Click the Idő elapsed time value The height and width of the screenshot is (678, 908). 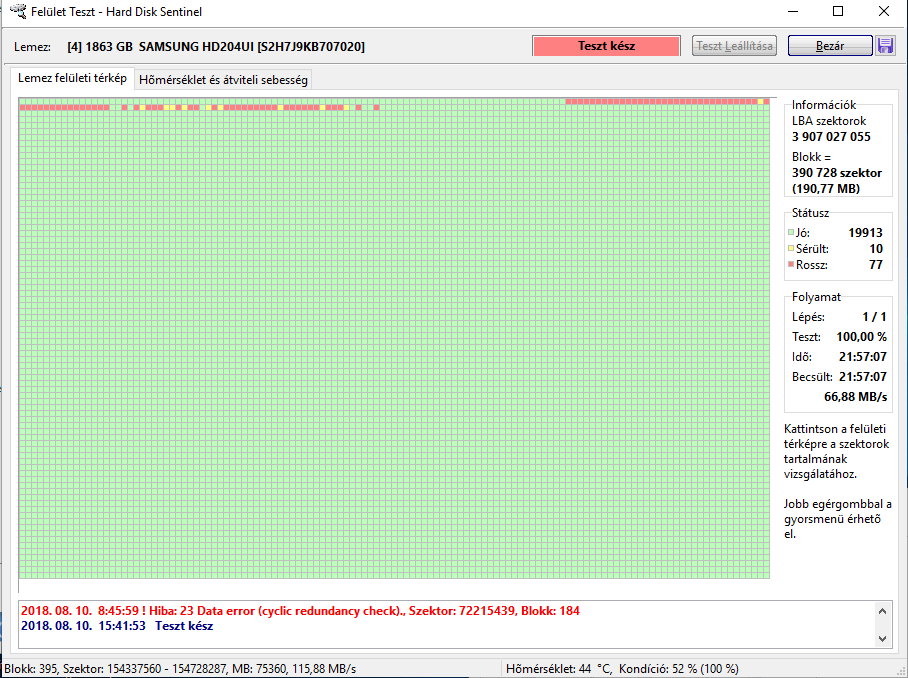coord(863,357)
